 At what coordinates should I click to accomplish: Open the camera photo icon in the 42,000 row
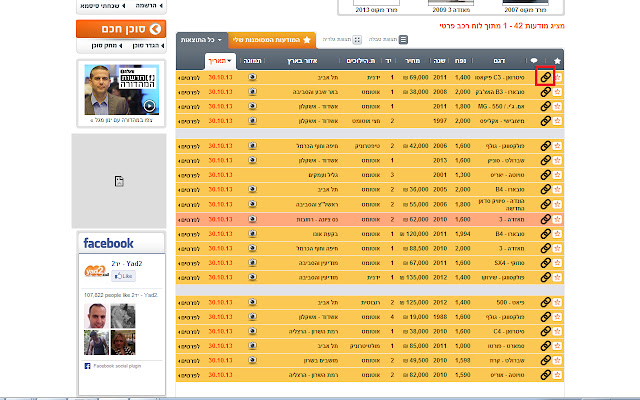coord(253,145)
